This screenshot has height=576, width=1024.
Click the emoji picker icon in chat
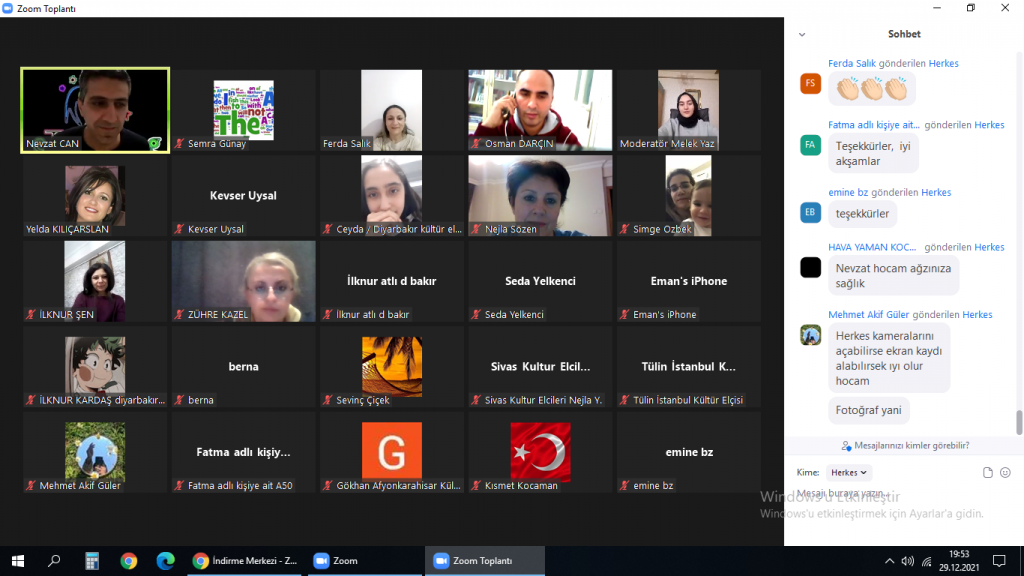(x=1005, y=472)
